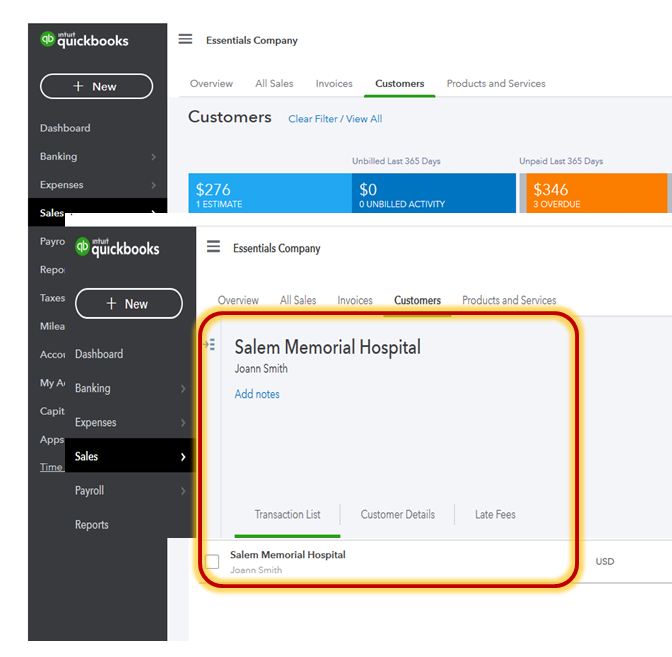This screenshot has width=672, height=657.
Task: Click the Add notes link
Action: click(257, 394)
